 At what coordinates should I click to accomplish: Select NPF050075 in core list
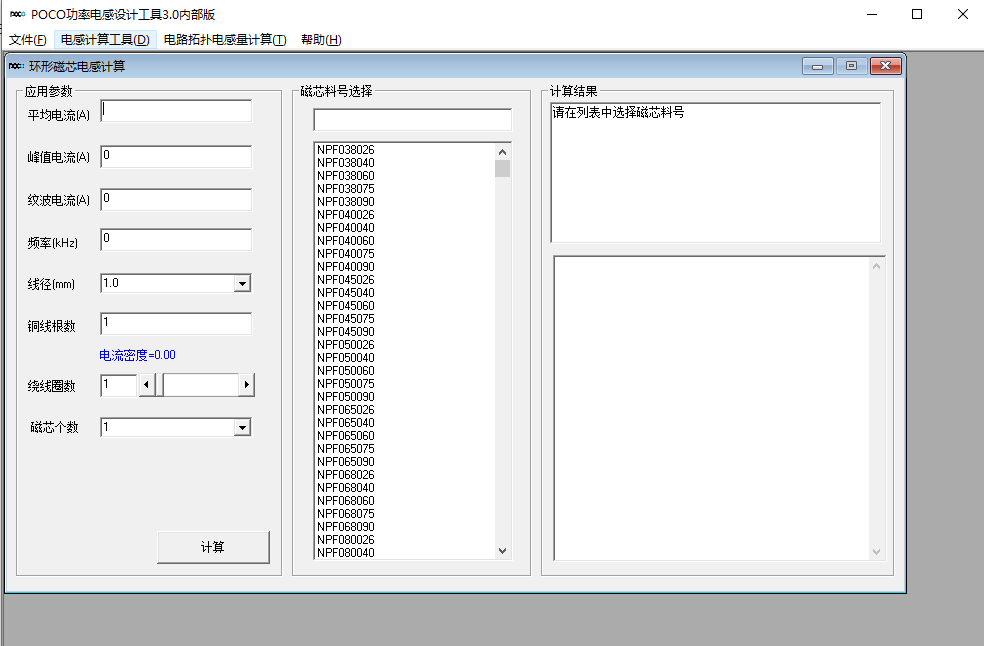[405, 384]
